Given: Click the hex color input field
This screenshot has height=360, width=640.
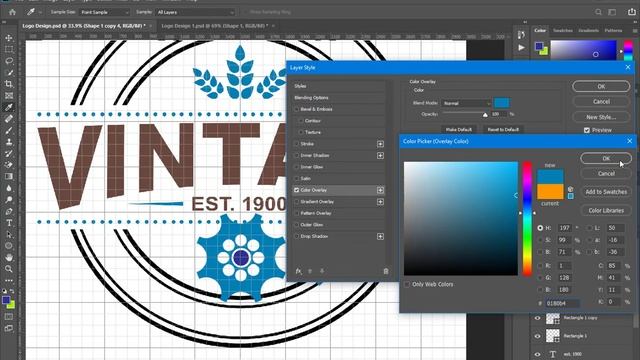Looking at the screenshot, I should (562, 303).
